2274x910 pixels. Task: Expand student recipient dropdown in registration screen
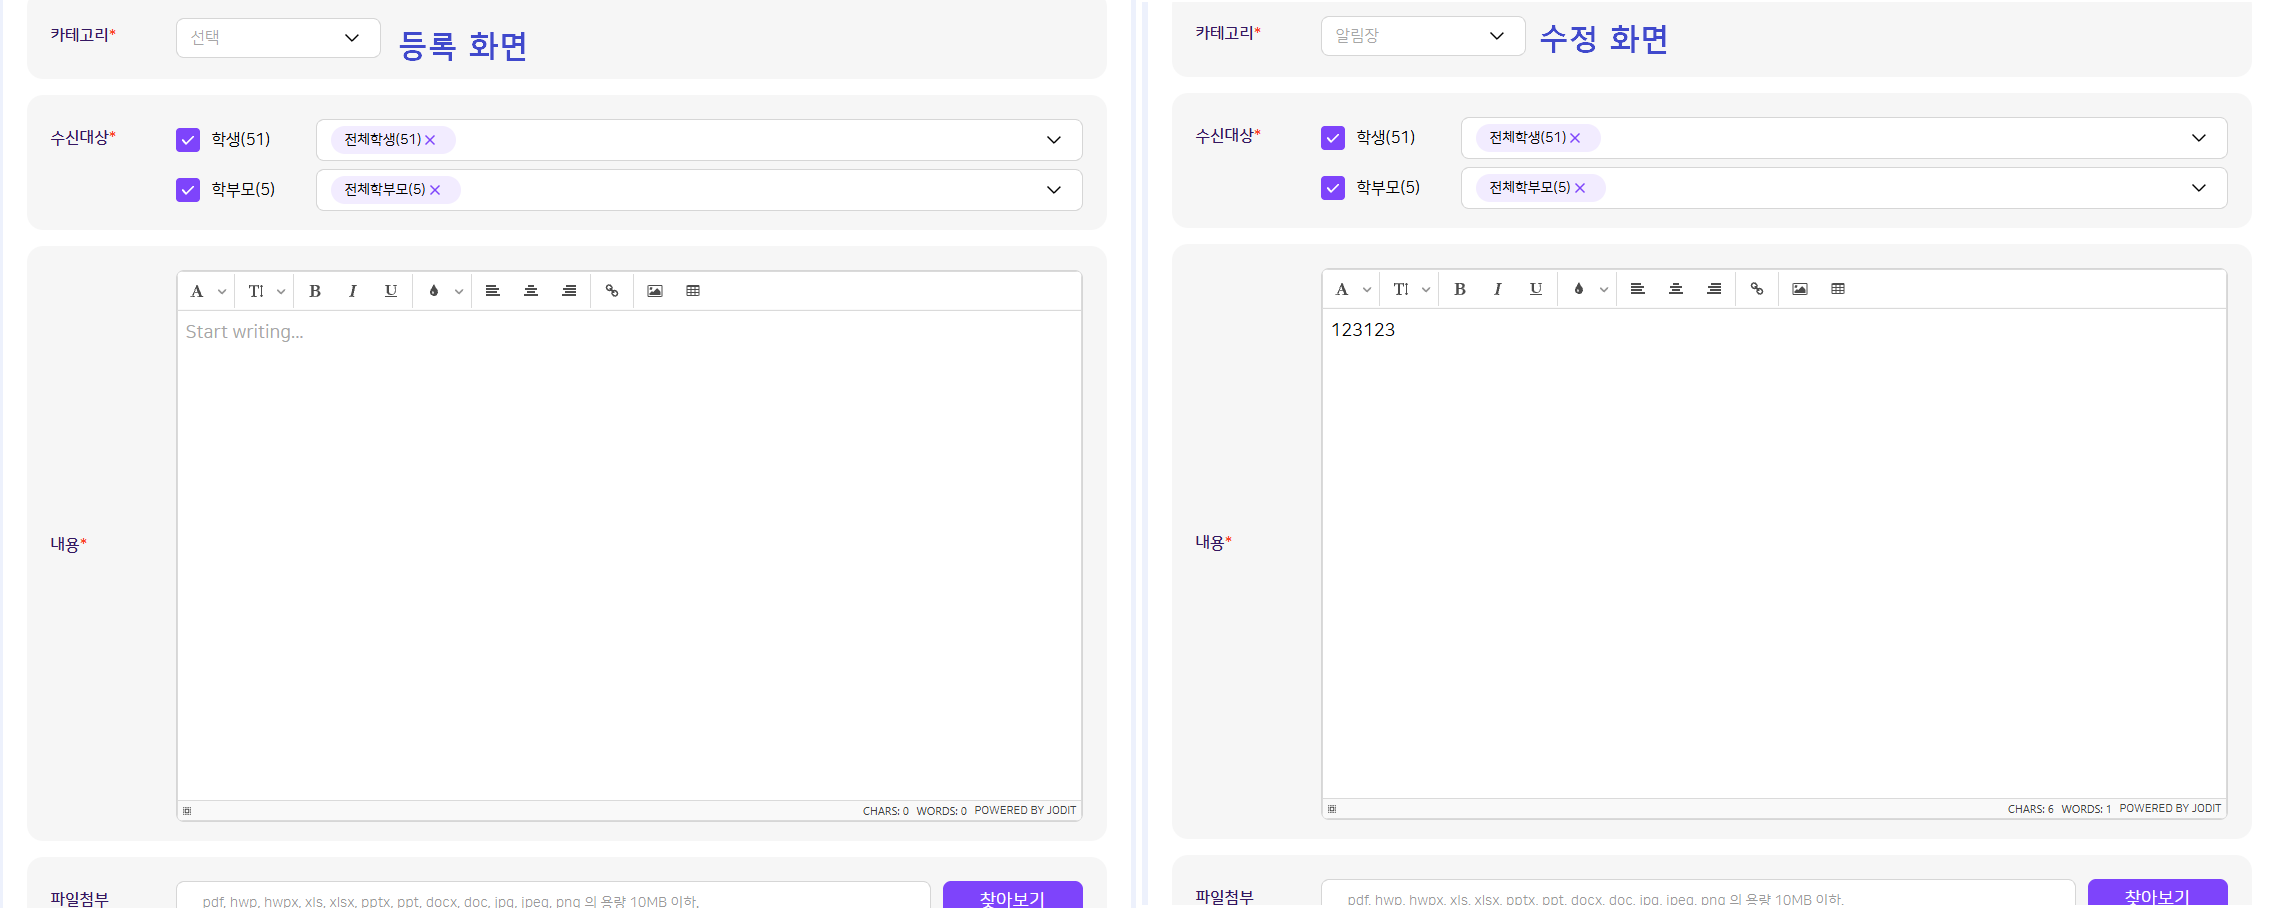pyautogui.click(x=1054, y=140)
